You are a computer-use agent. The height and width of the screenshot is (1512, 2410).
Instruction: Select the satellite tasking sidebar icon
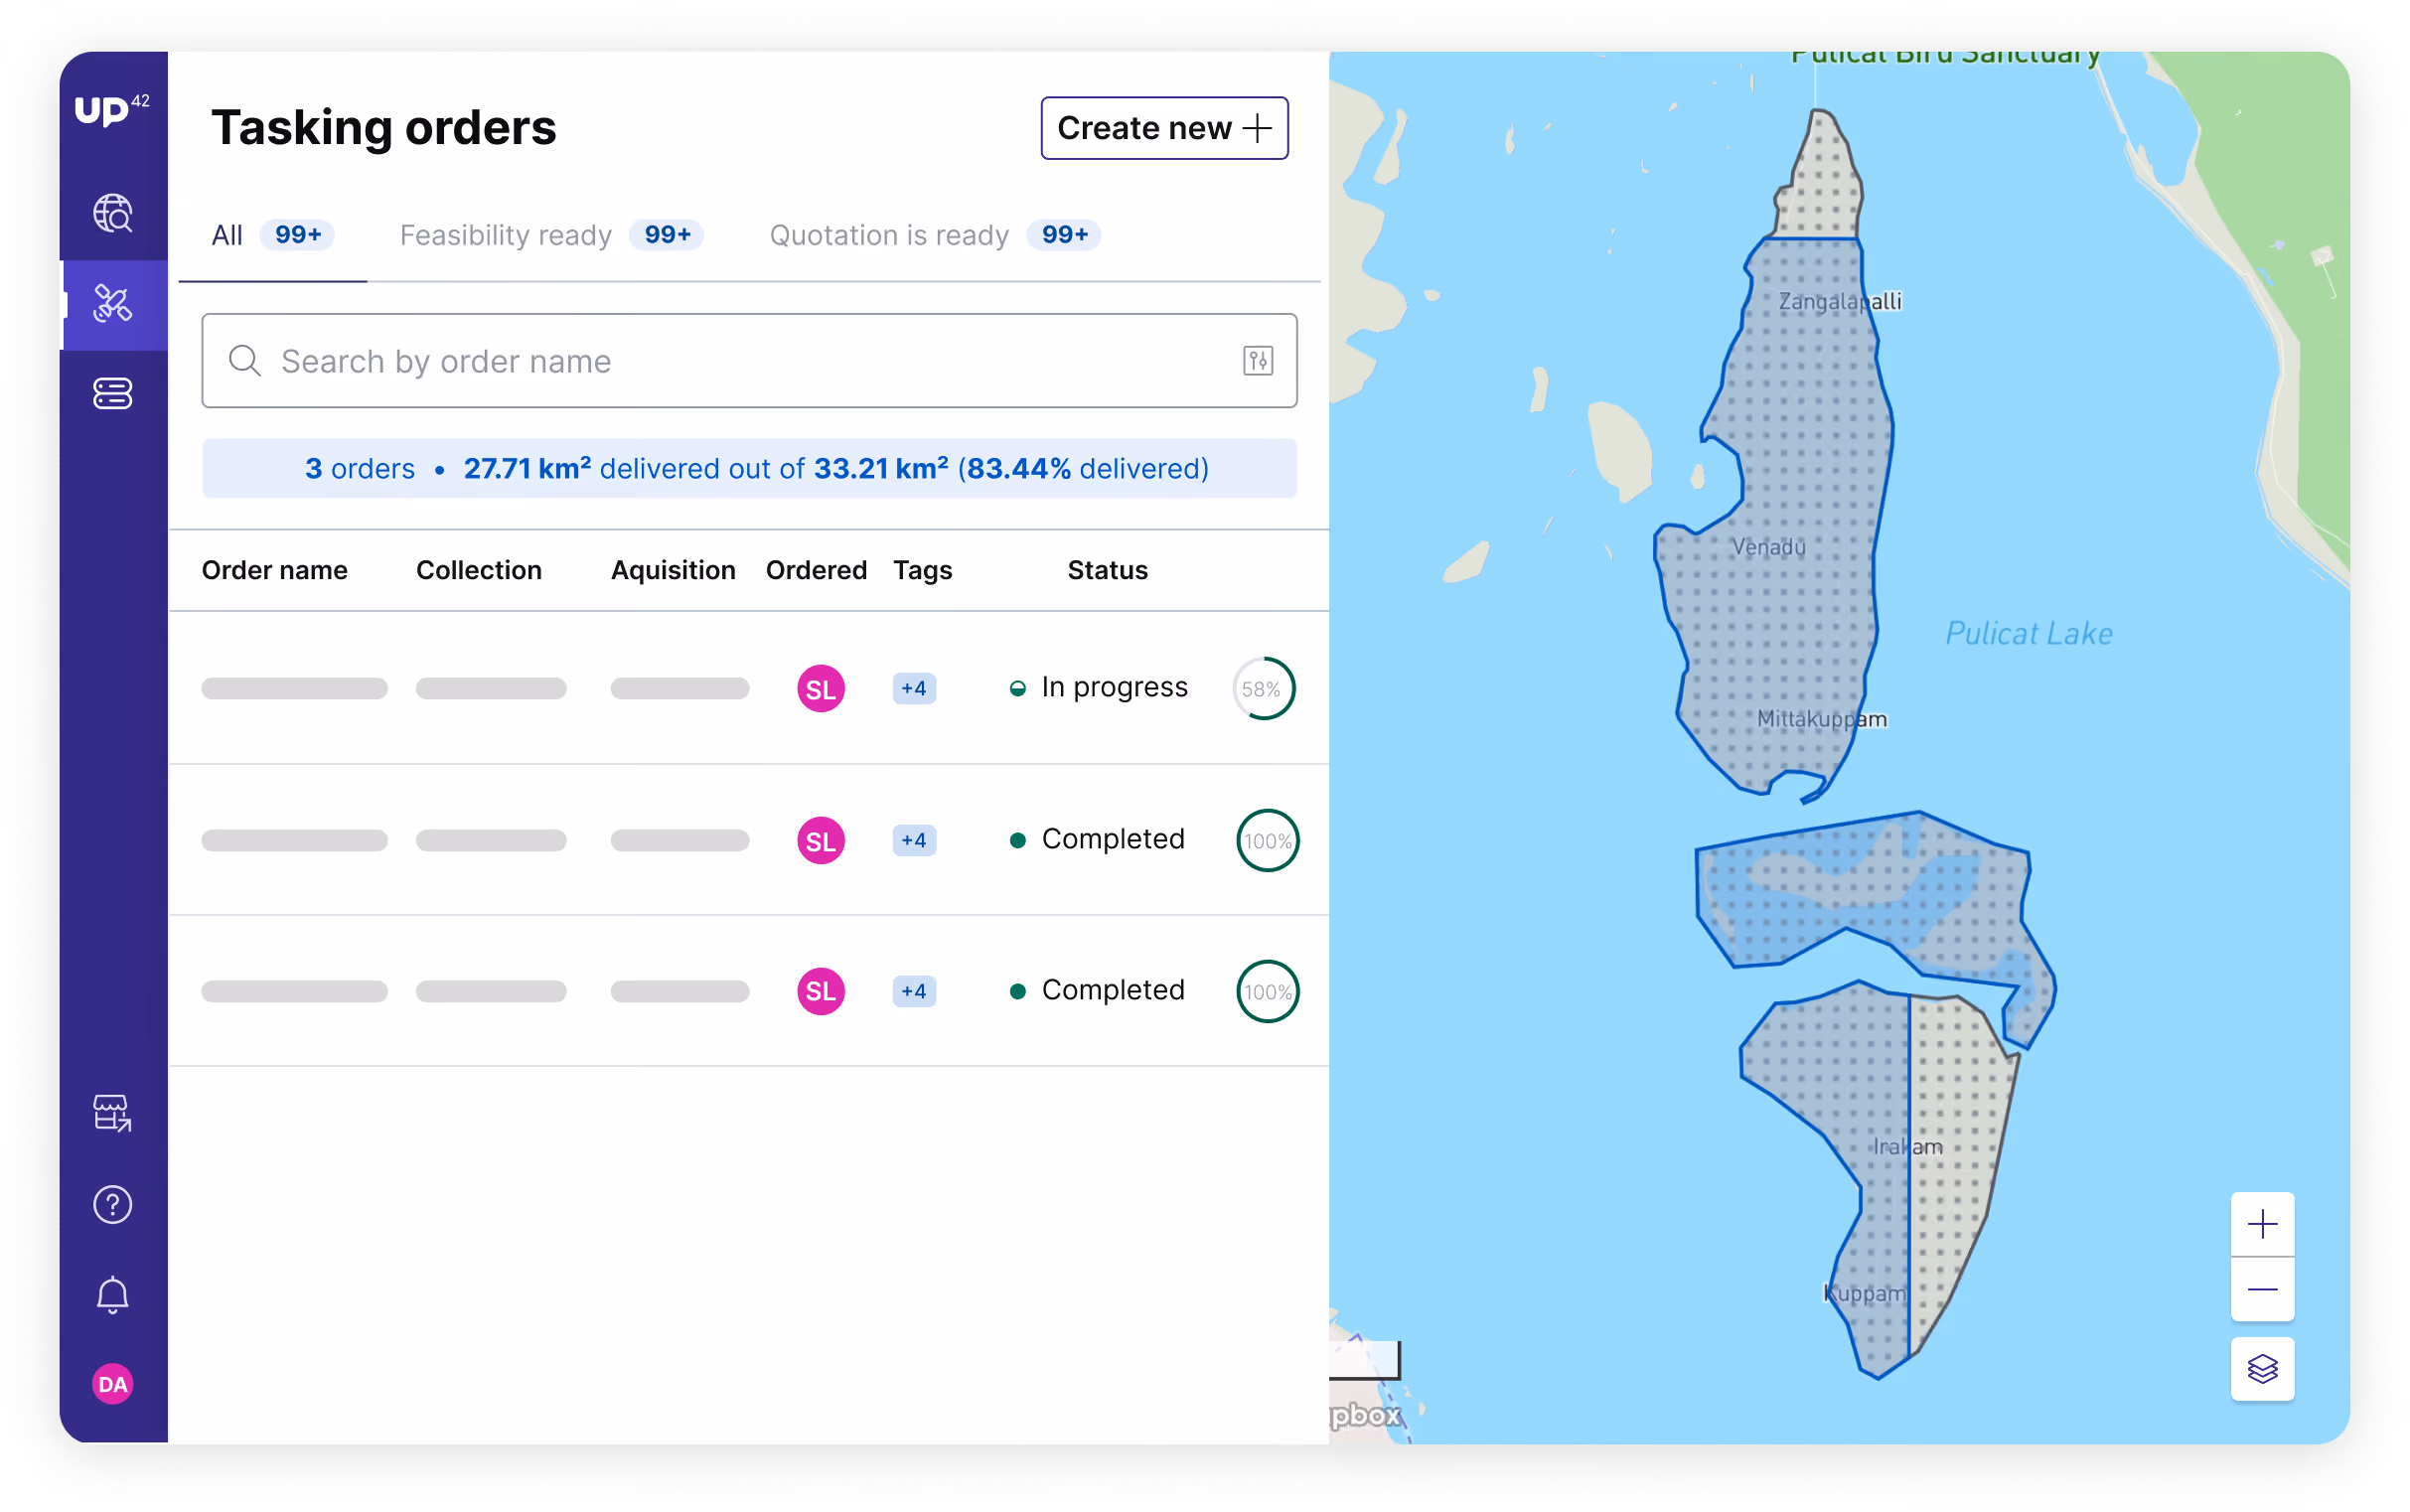click(112, 304)
